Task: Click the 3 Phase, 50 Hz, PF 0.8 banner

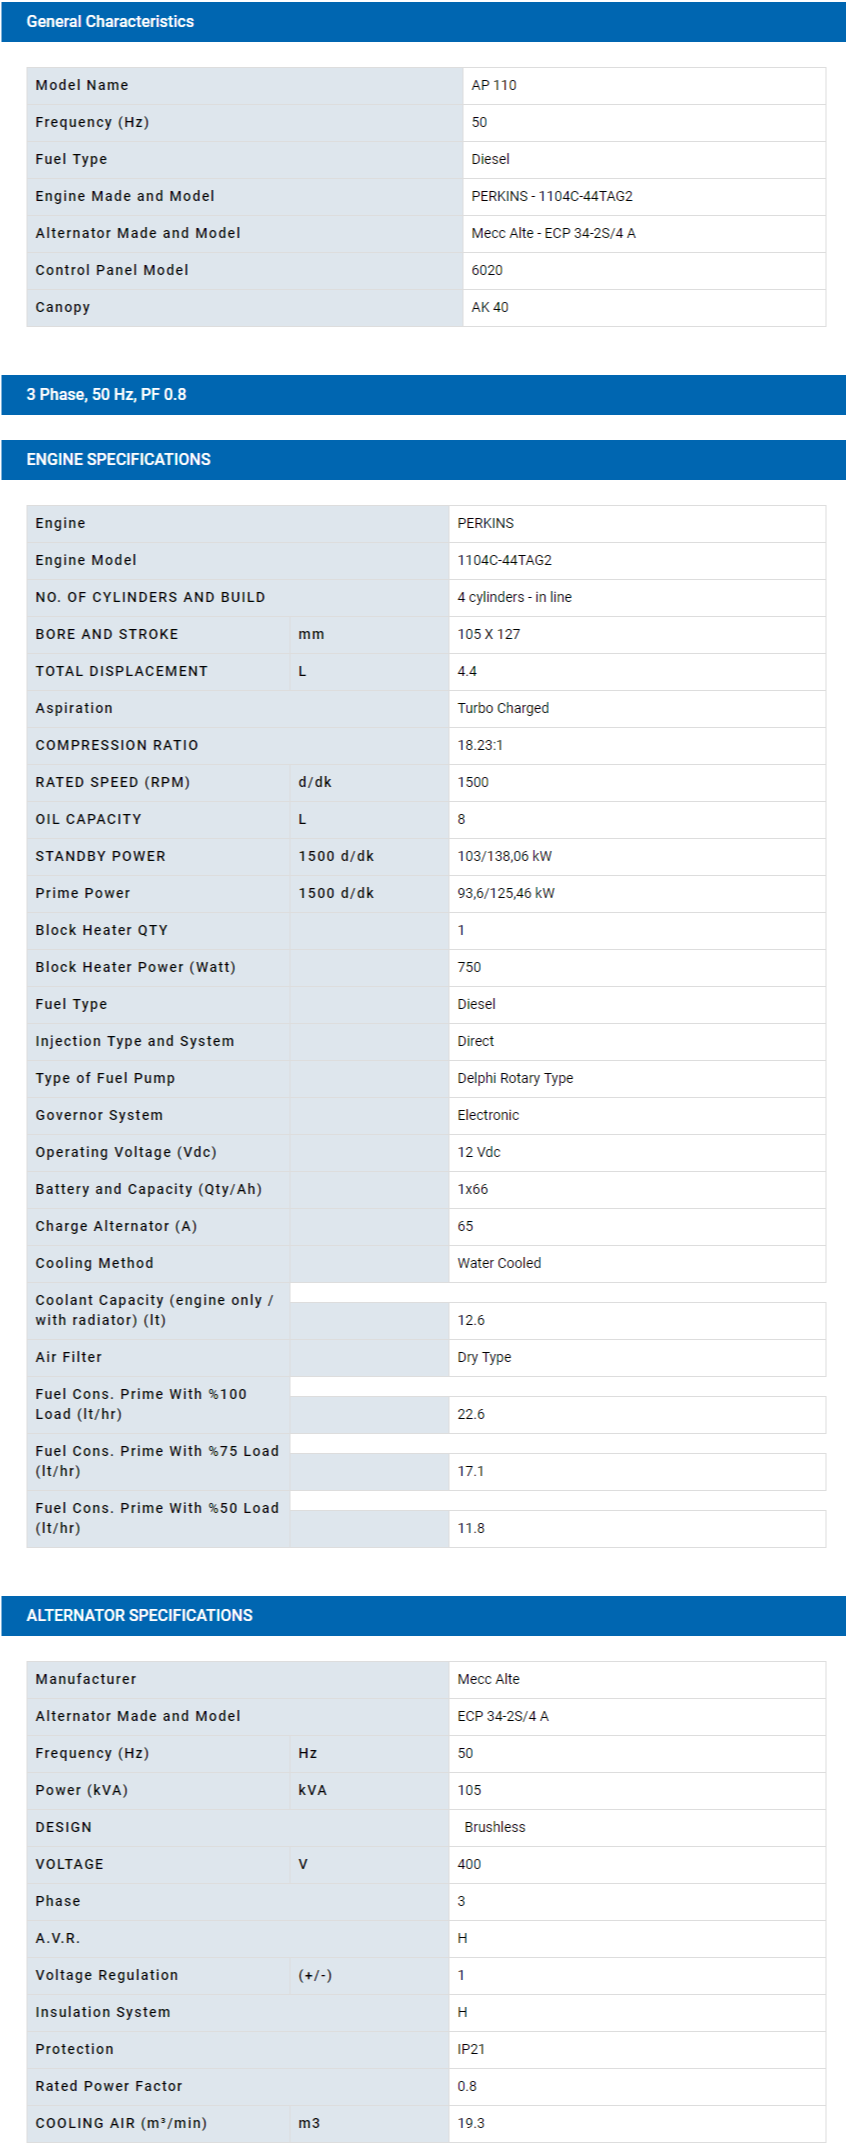Action: click(106, 395)
